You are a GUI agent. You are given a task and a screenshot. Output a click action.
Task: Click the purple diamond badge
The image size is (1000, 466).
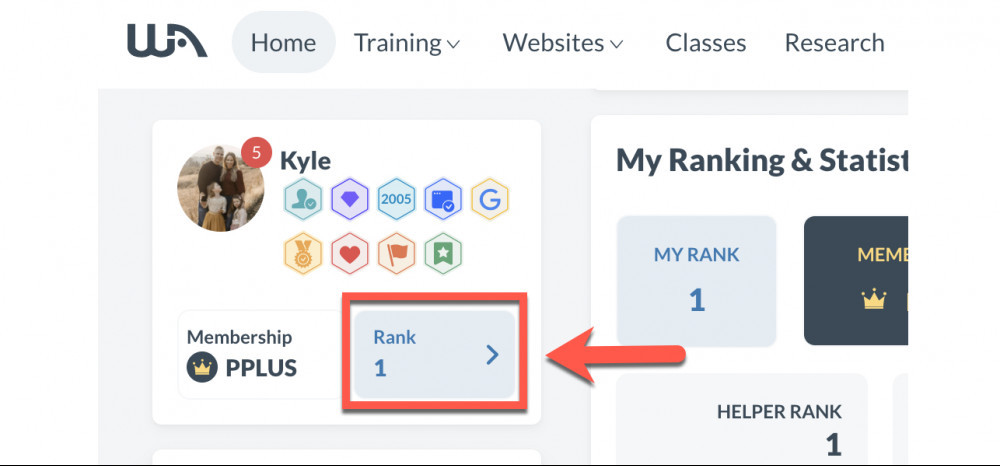point(349,199)
